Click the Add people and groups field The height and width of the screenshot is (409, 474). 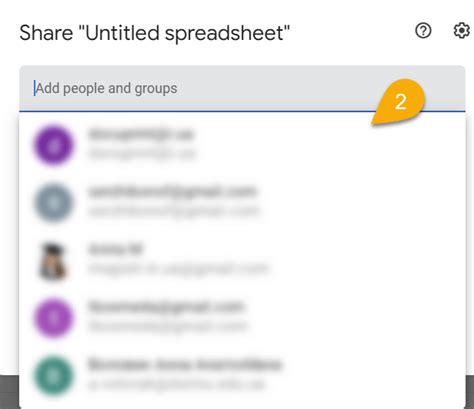(242, 89)
